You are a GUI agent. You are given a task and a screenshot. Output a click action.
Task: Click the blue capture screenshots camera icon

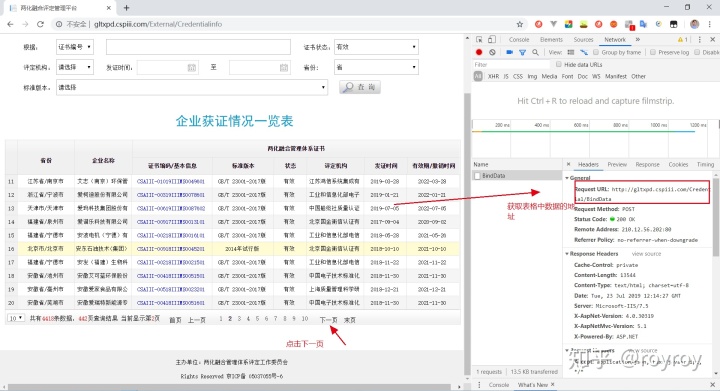(x=509, y=52)
